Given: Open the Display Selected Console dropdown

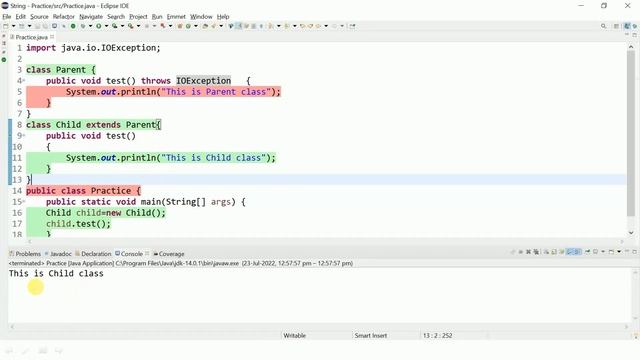Looking at the screenshot, I should coord(603,252).
